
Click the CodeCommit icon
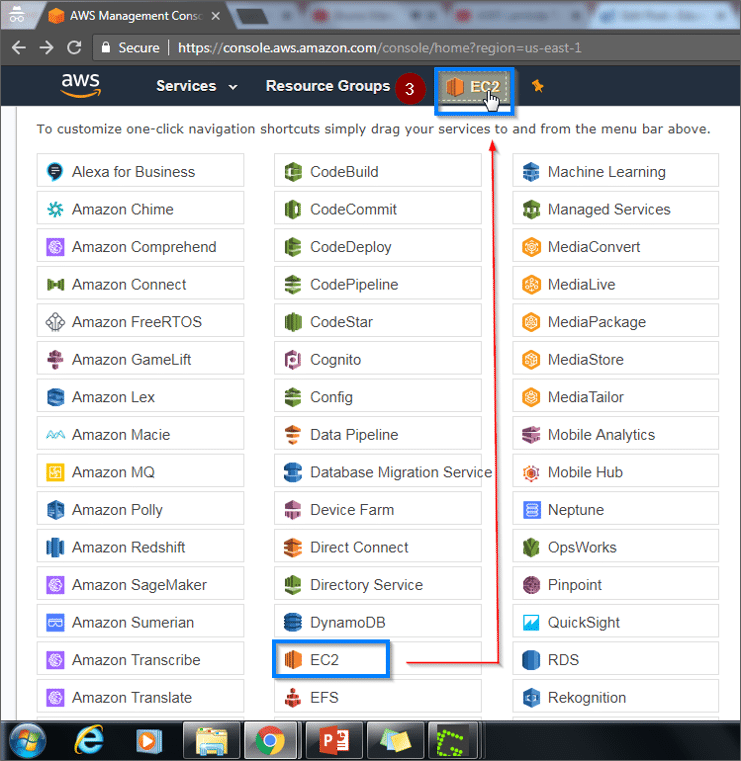[x=293, y=209]
